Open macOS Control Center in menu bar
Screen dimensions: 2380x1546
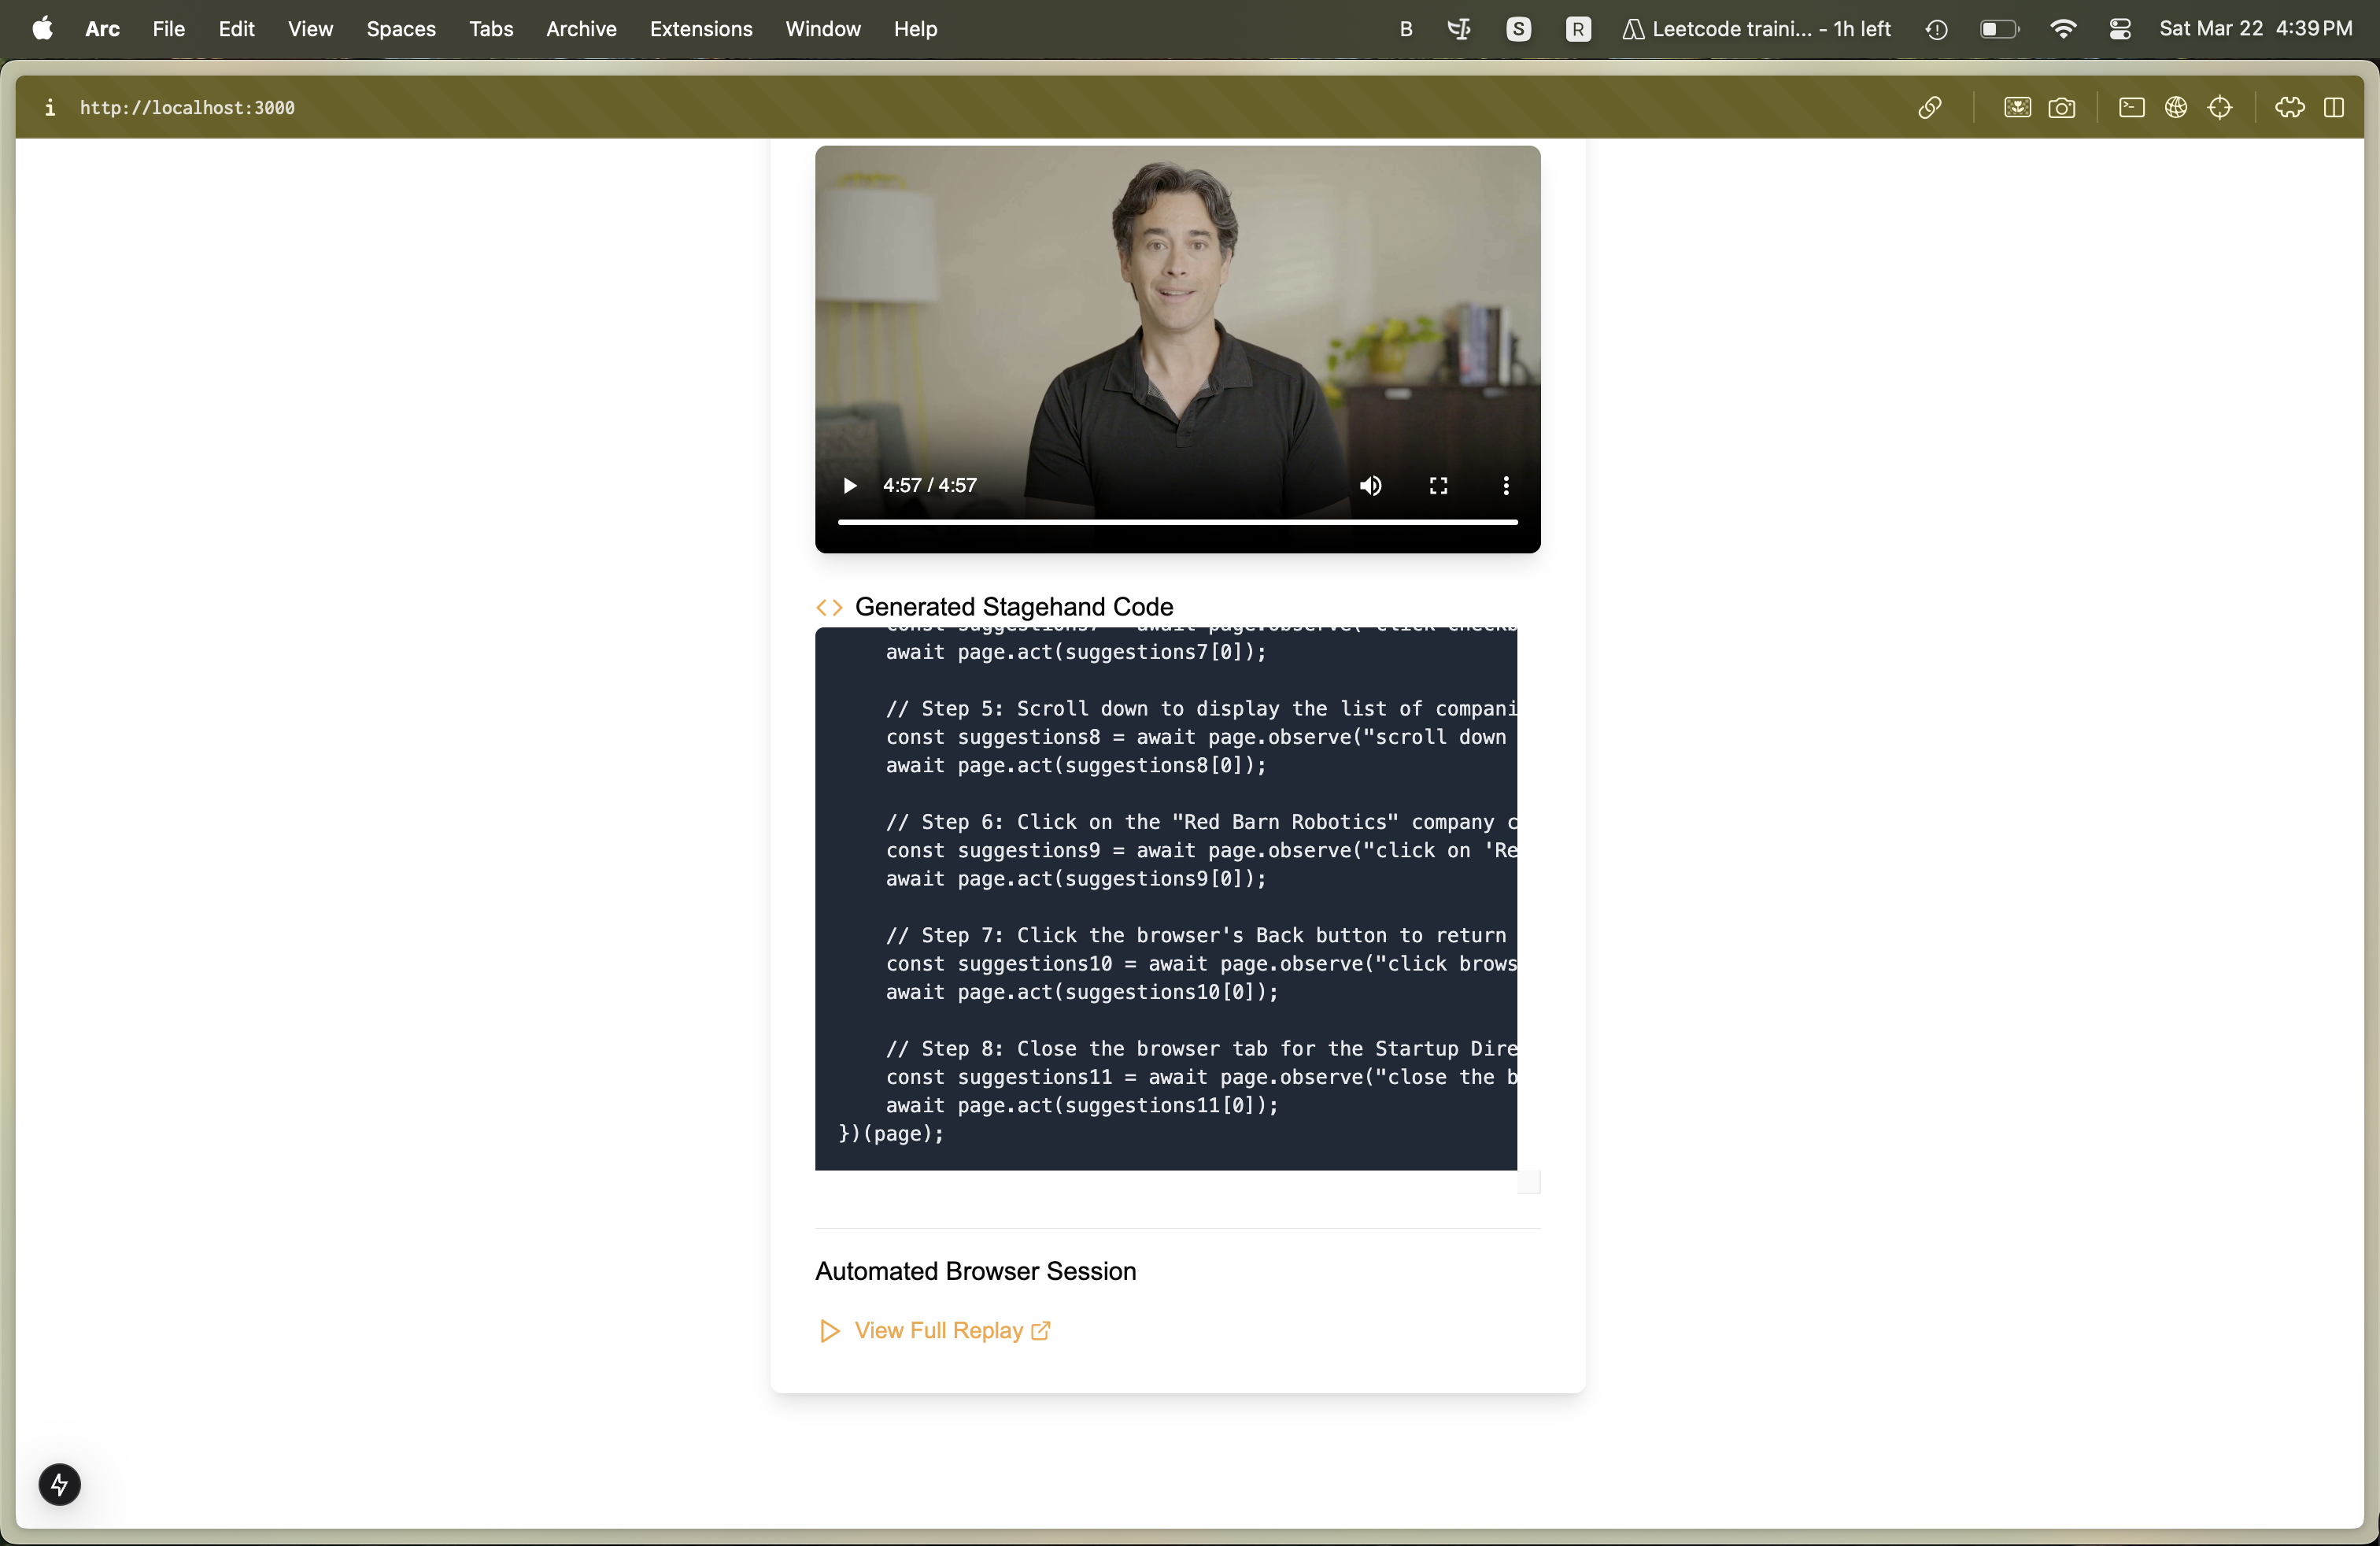pos(2119,29)
